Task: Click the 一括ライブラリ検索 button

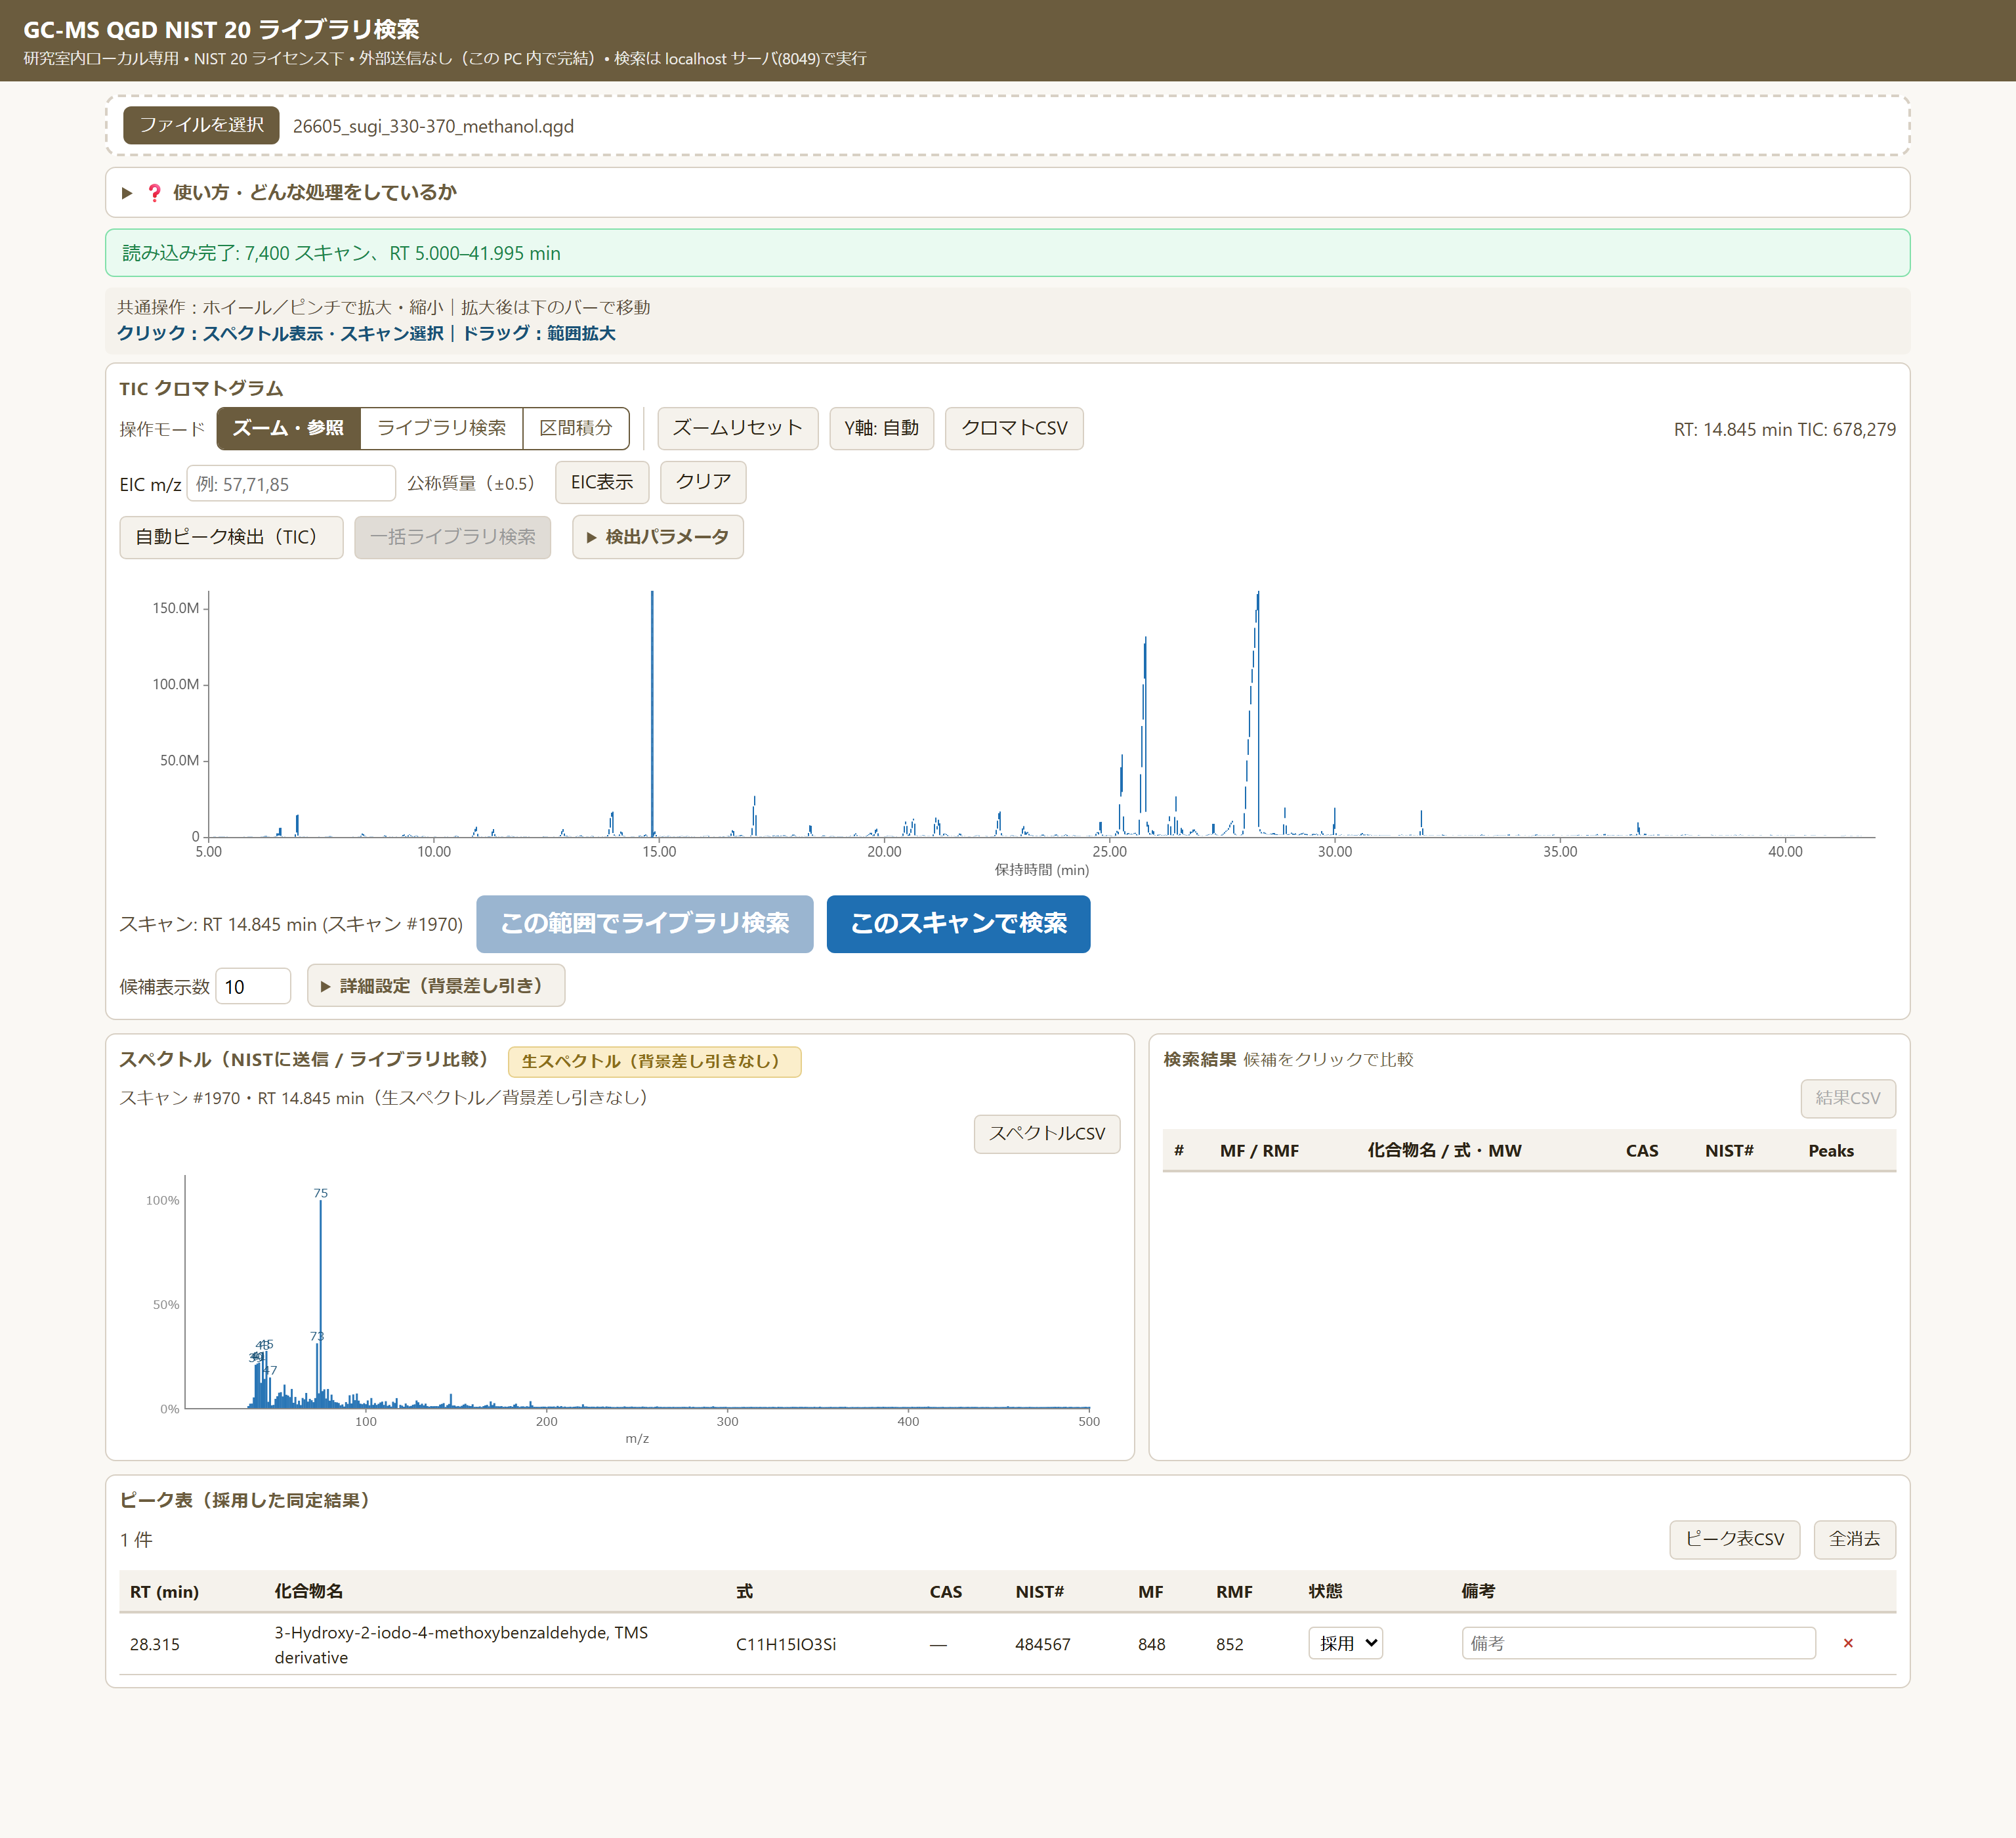Action: click(x=452, y=537)
